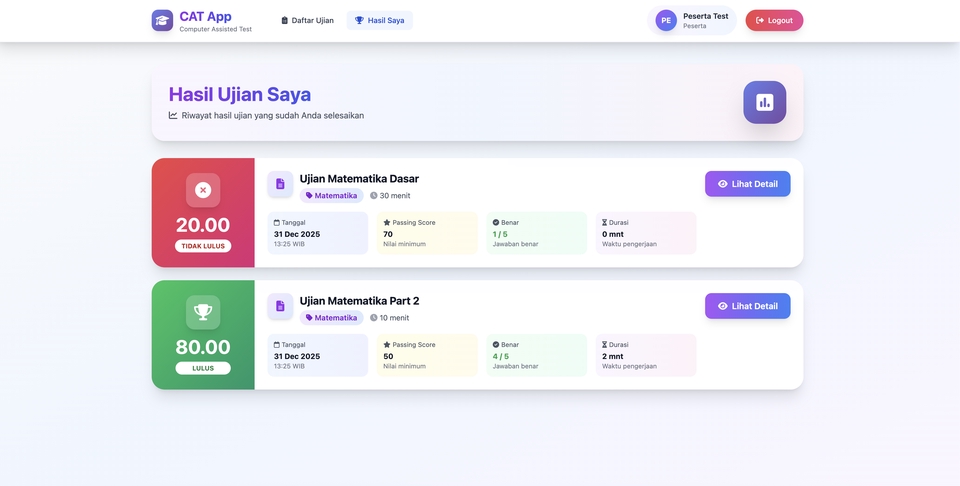Click document icon beside Ujian Matematika Dasar
Viewport: 960px width, 486px height.
[x=280, y=184]
